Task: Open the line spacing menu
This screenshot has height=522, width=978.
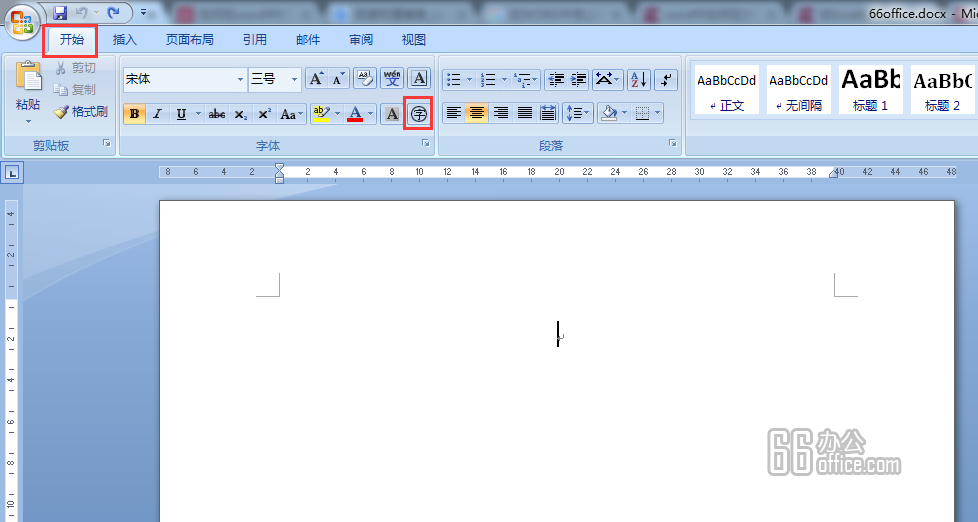Action: [577, 113]
